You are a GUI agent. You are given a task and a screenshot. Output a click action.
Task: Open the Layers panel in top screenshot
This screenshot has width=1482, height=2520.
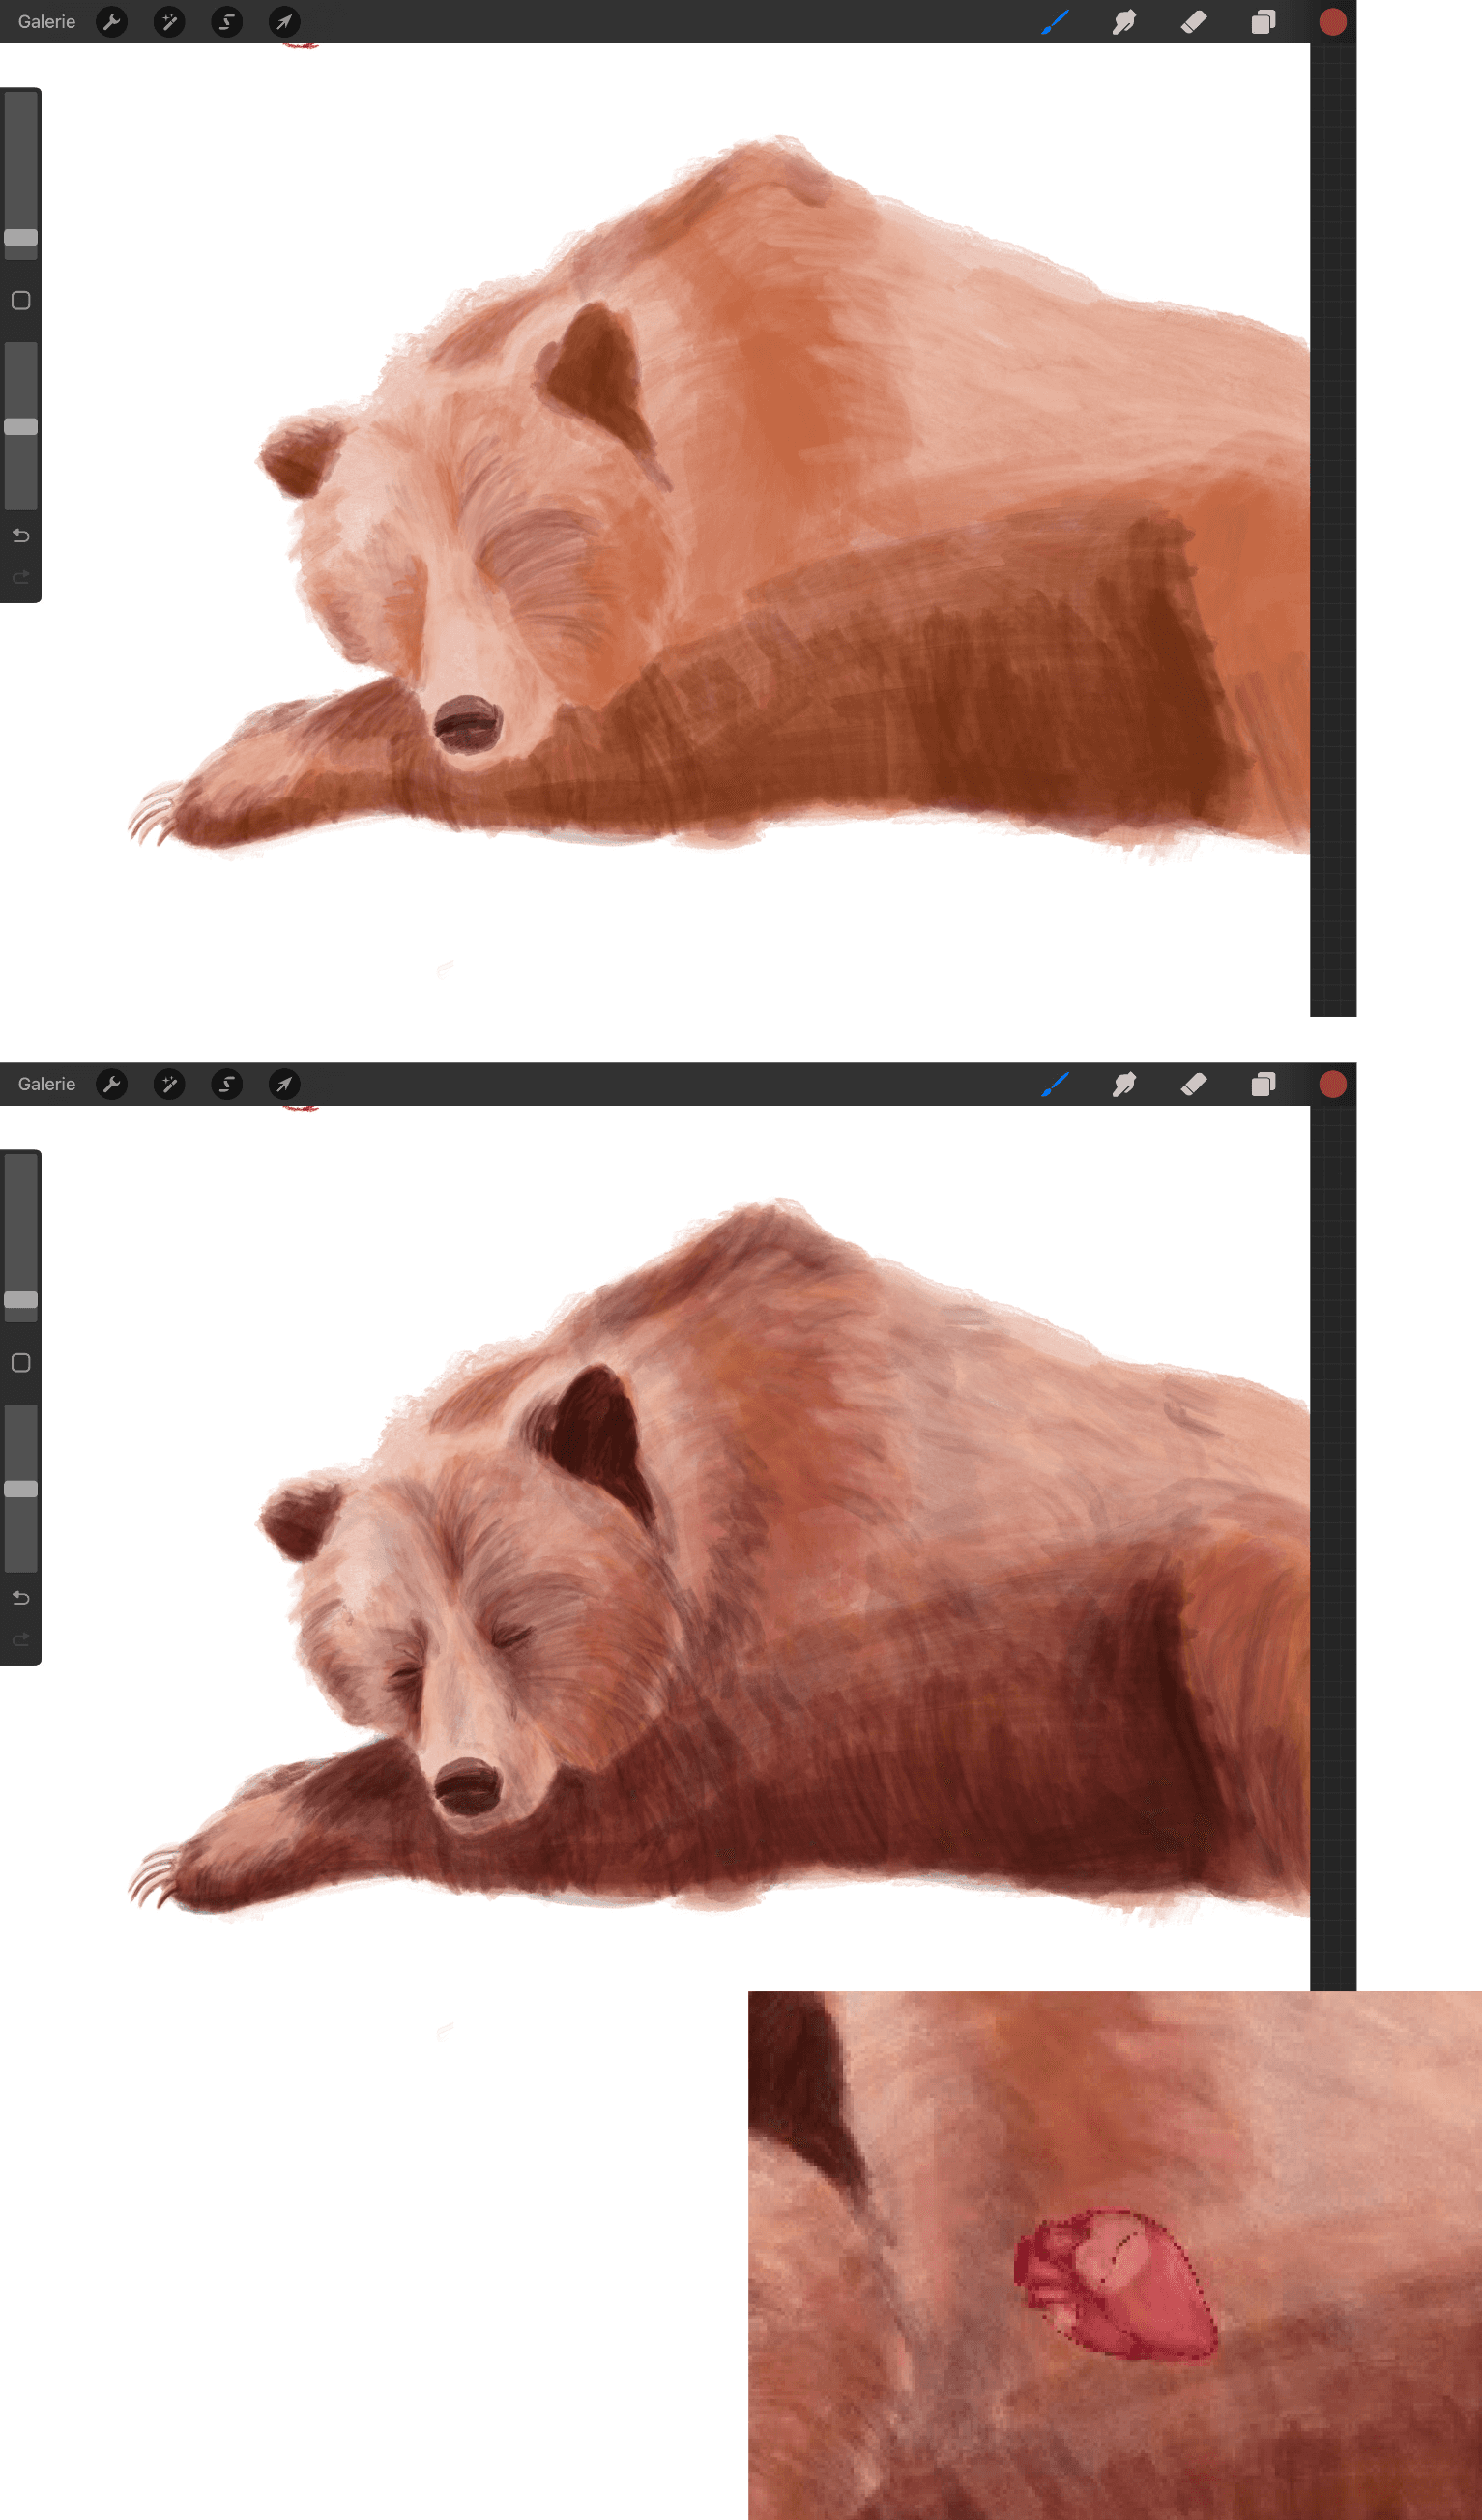pos(1264,22)
